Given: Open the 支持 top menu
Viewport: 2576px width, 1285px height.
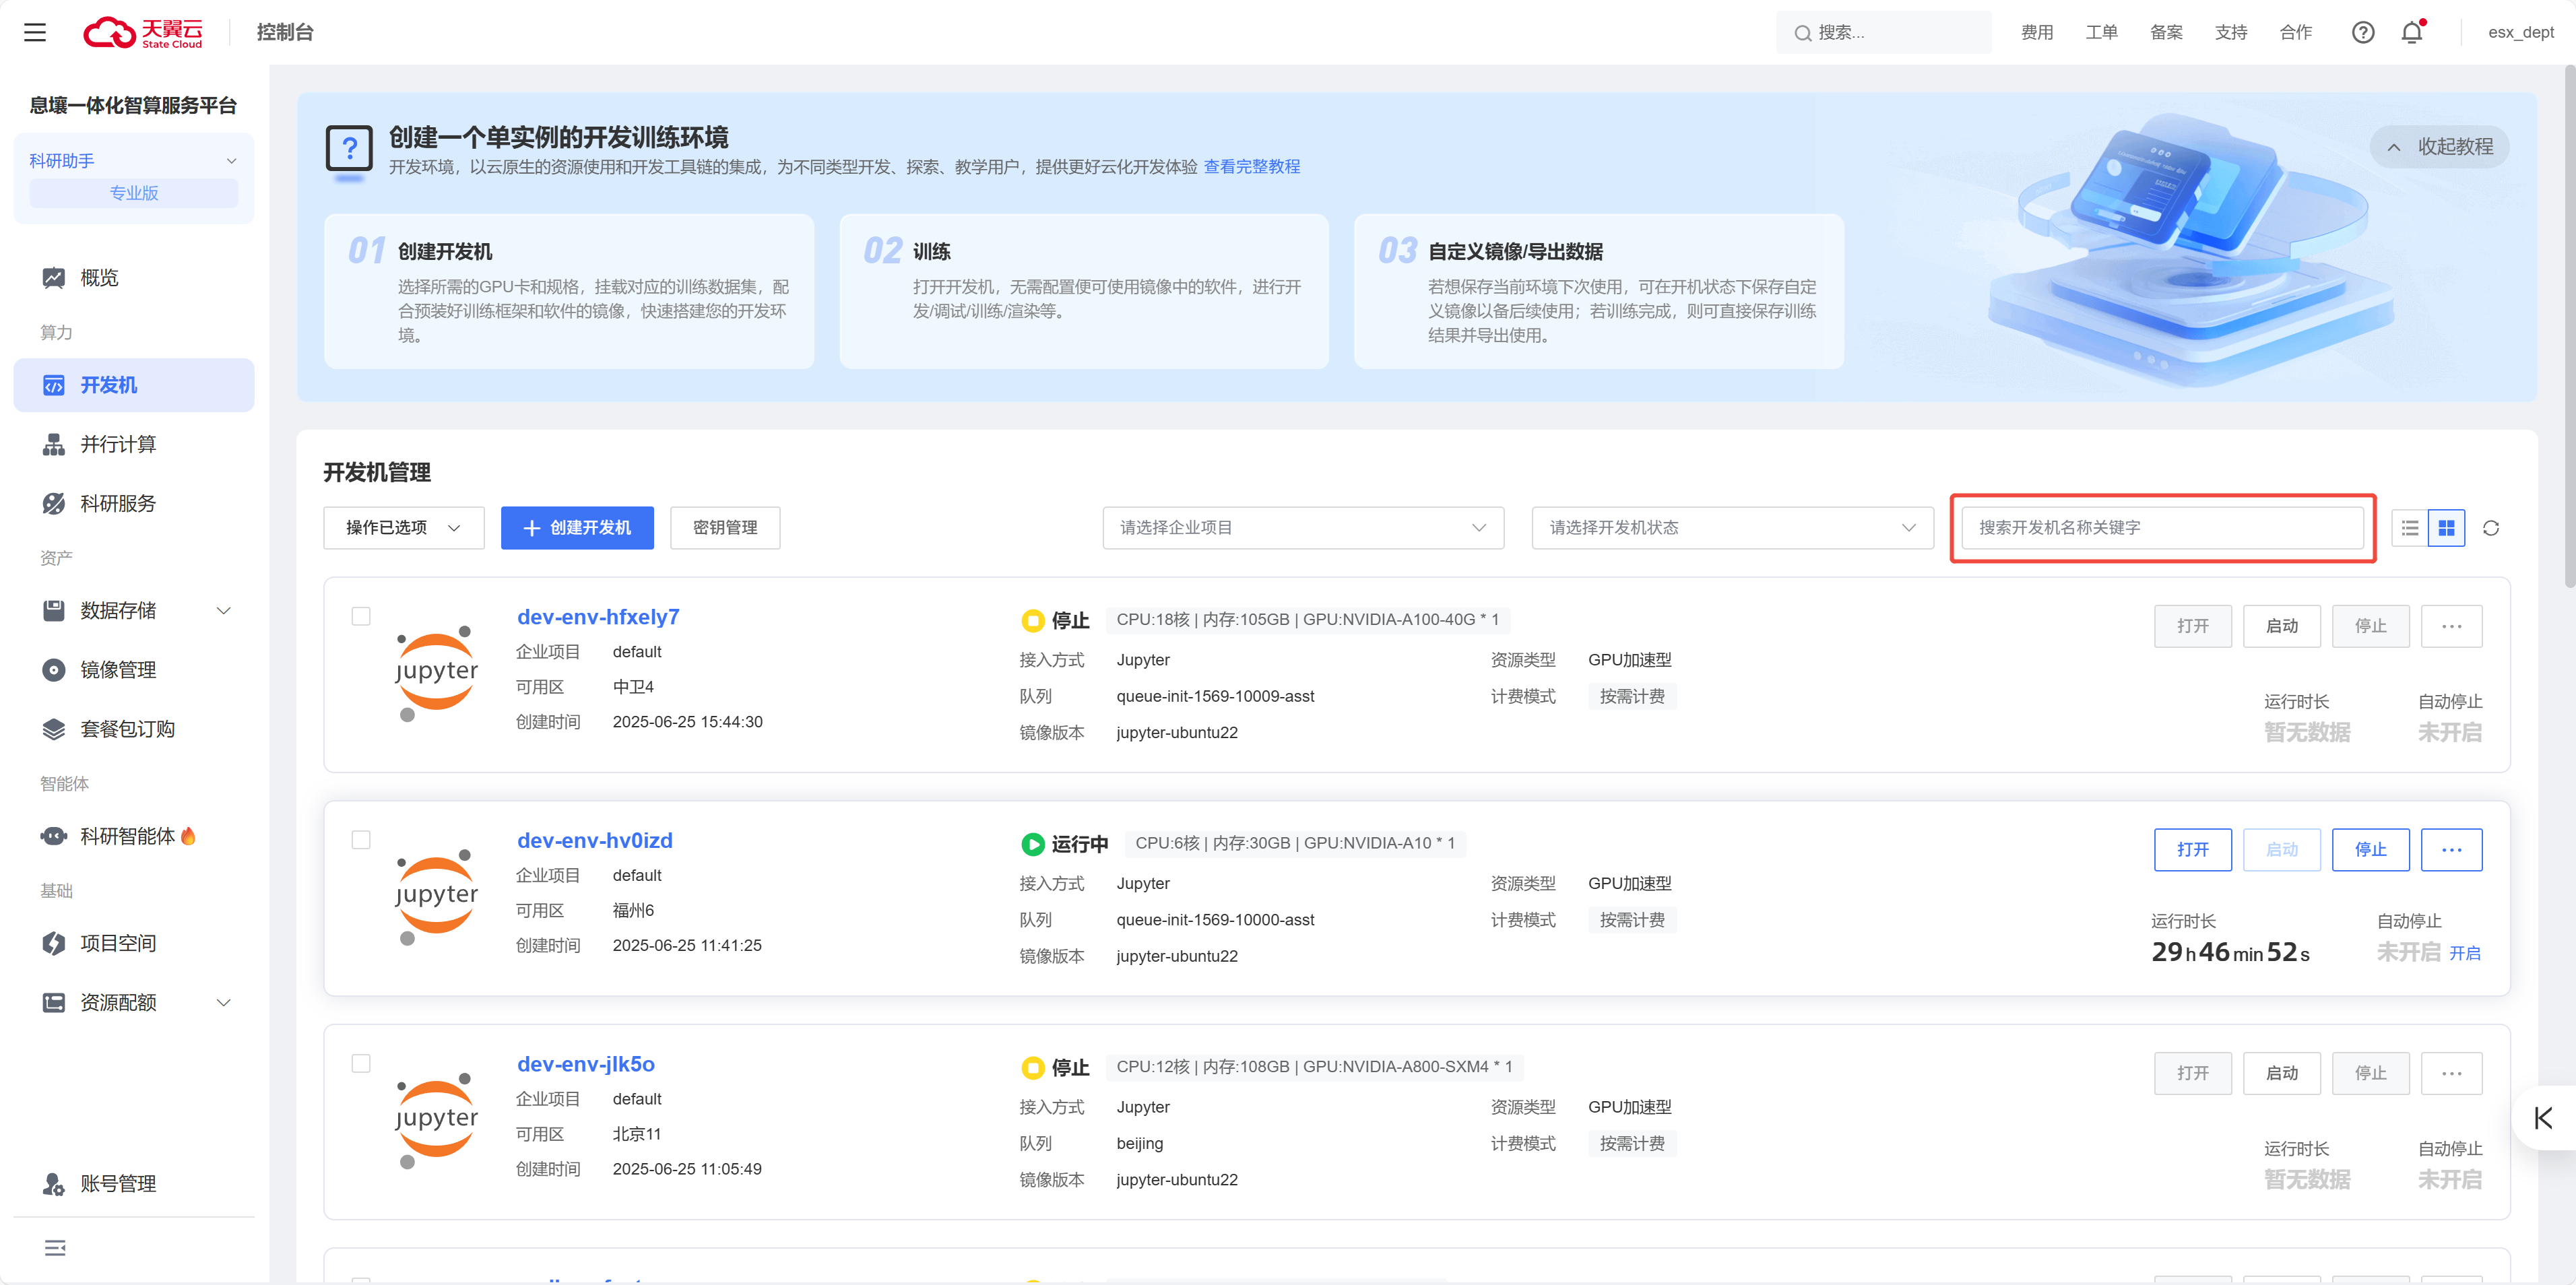Looking at the screenshot, I should pos(2230,32).
